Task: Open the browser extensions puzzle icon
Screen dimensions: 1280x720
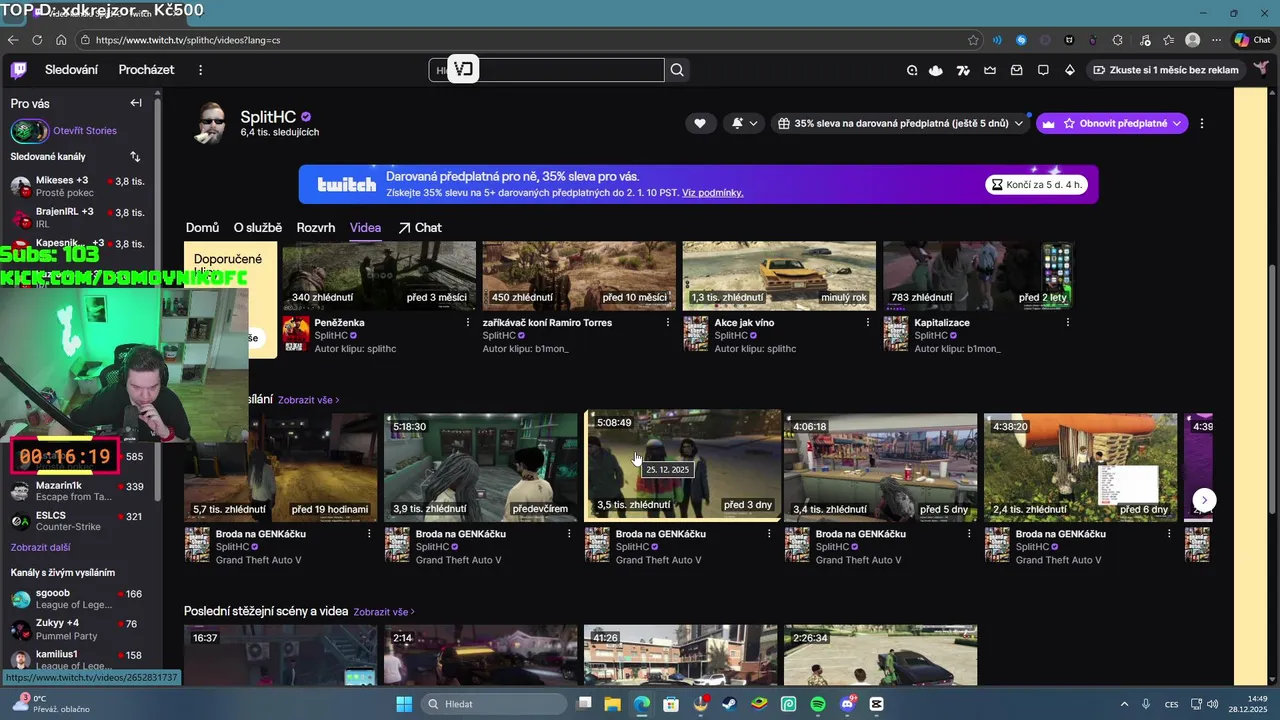Action: [1118, 40]
